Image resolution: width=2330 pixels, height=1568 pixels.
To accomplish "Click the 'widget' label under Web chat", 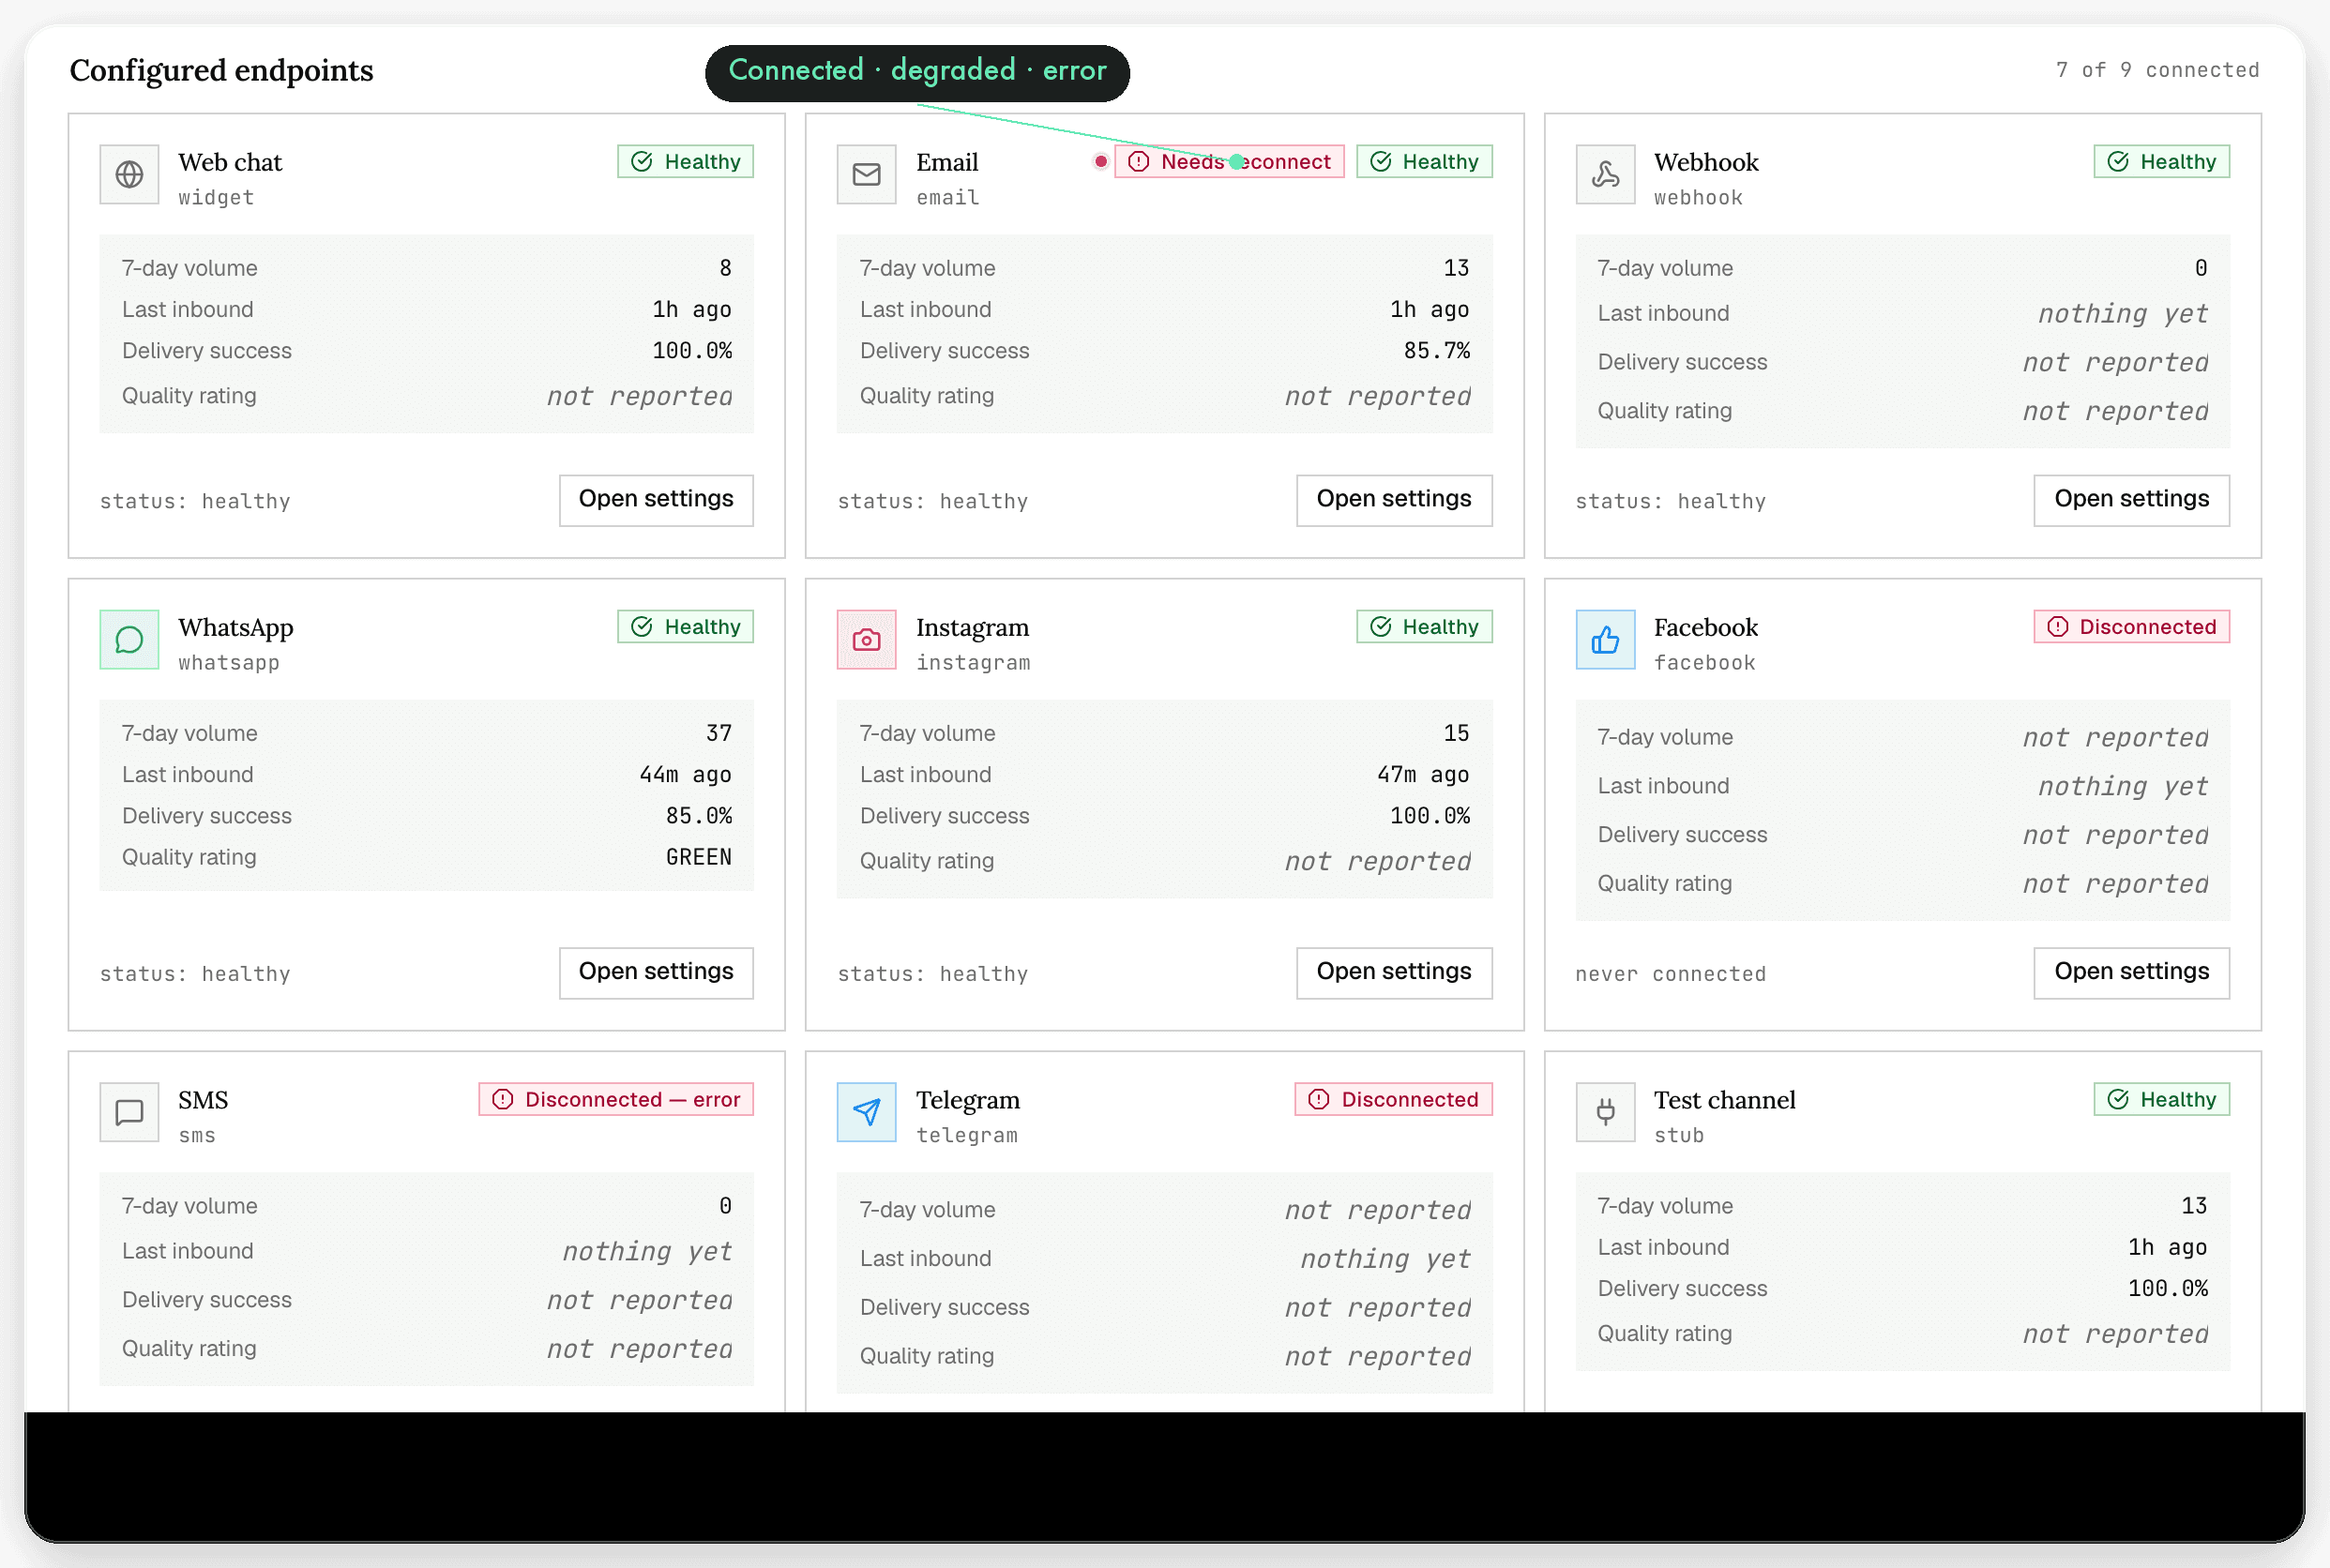I will click(216, 198).
